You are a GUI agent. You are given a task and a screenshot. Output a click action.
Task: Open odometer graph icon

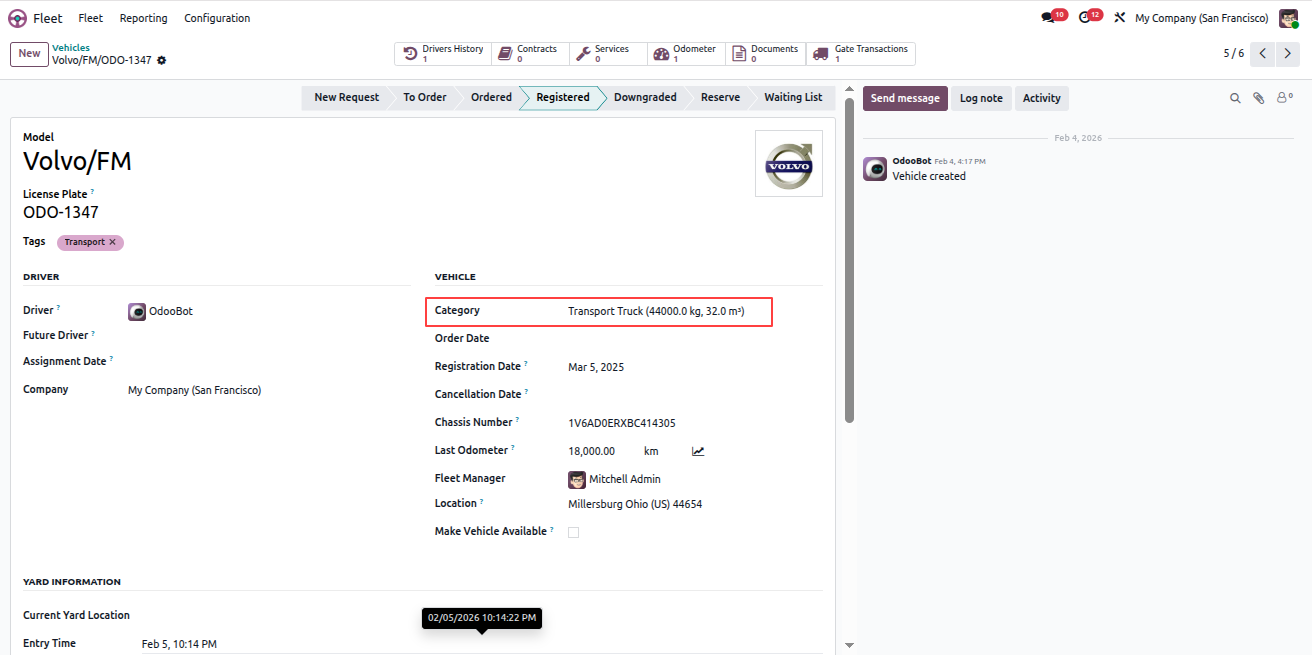pos(698,451)
